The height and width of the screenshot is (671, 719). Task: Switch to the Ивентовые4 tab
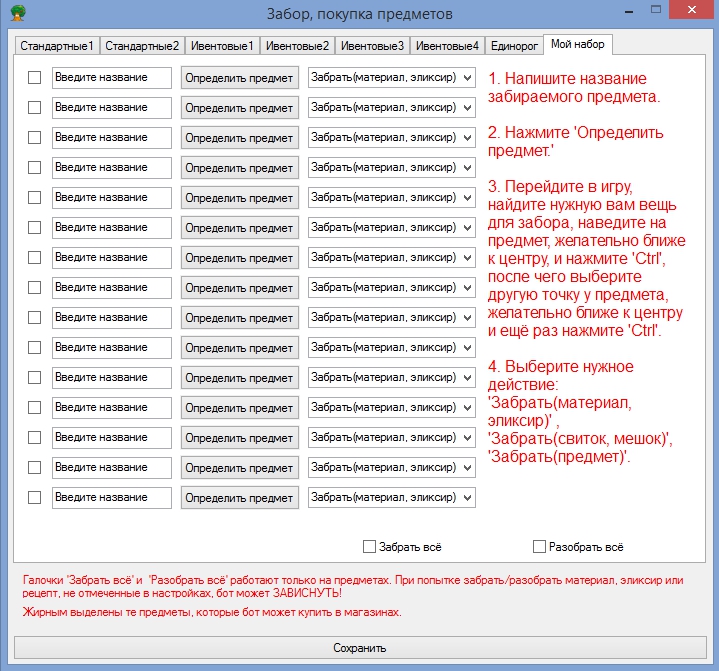[448, 46]
